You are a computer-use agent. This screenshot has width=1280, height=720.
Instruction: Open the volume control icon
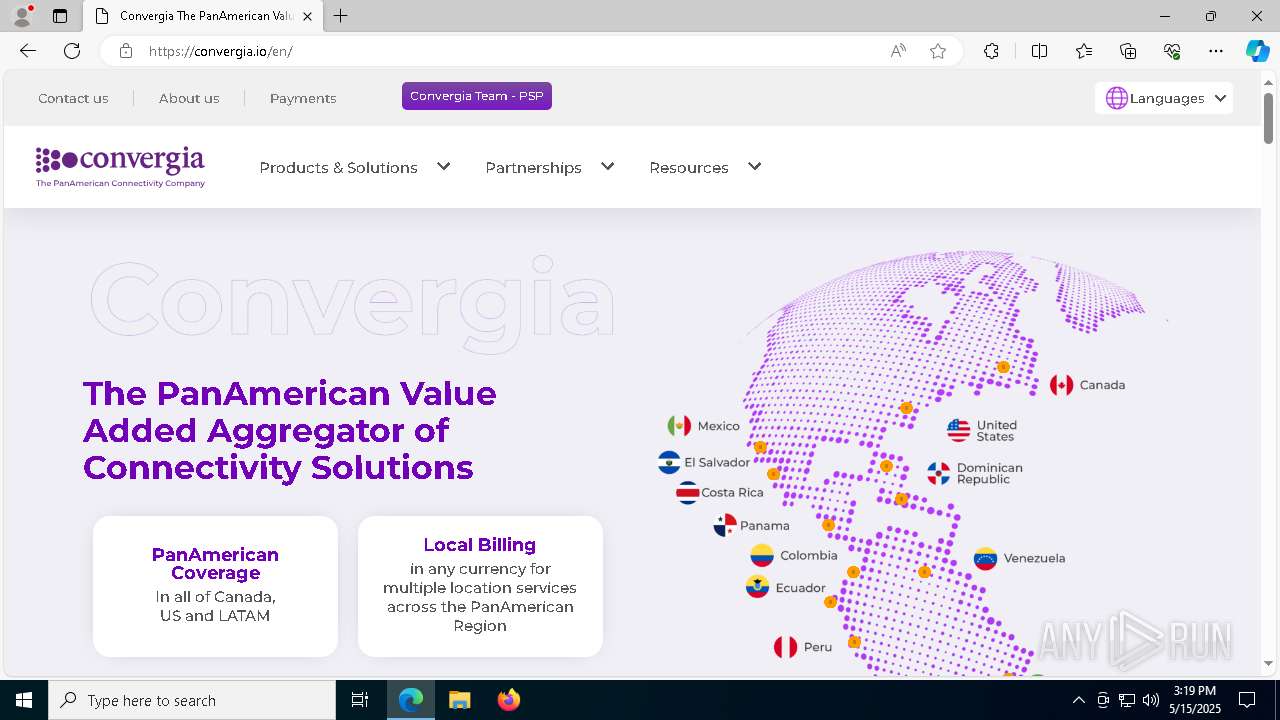1151,700
